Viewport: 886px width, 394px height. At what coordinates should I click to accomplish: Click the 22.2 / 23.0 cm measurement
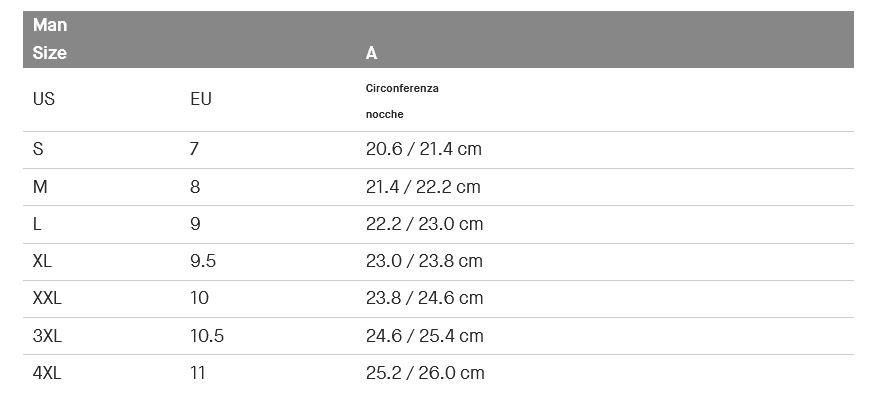(424, 224)
